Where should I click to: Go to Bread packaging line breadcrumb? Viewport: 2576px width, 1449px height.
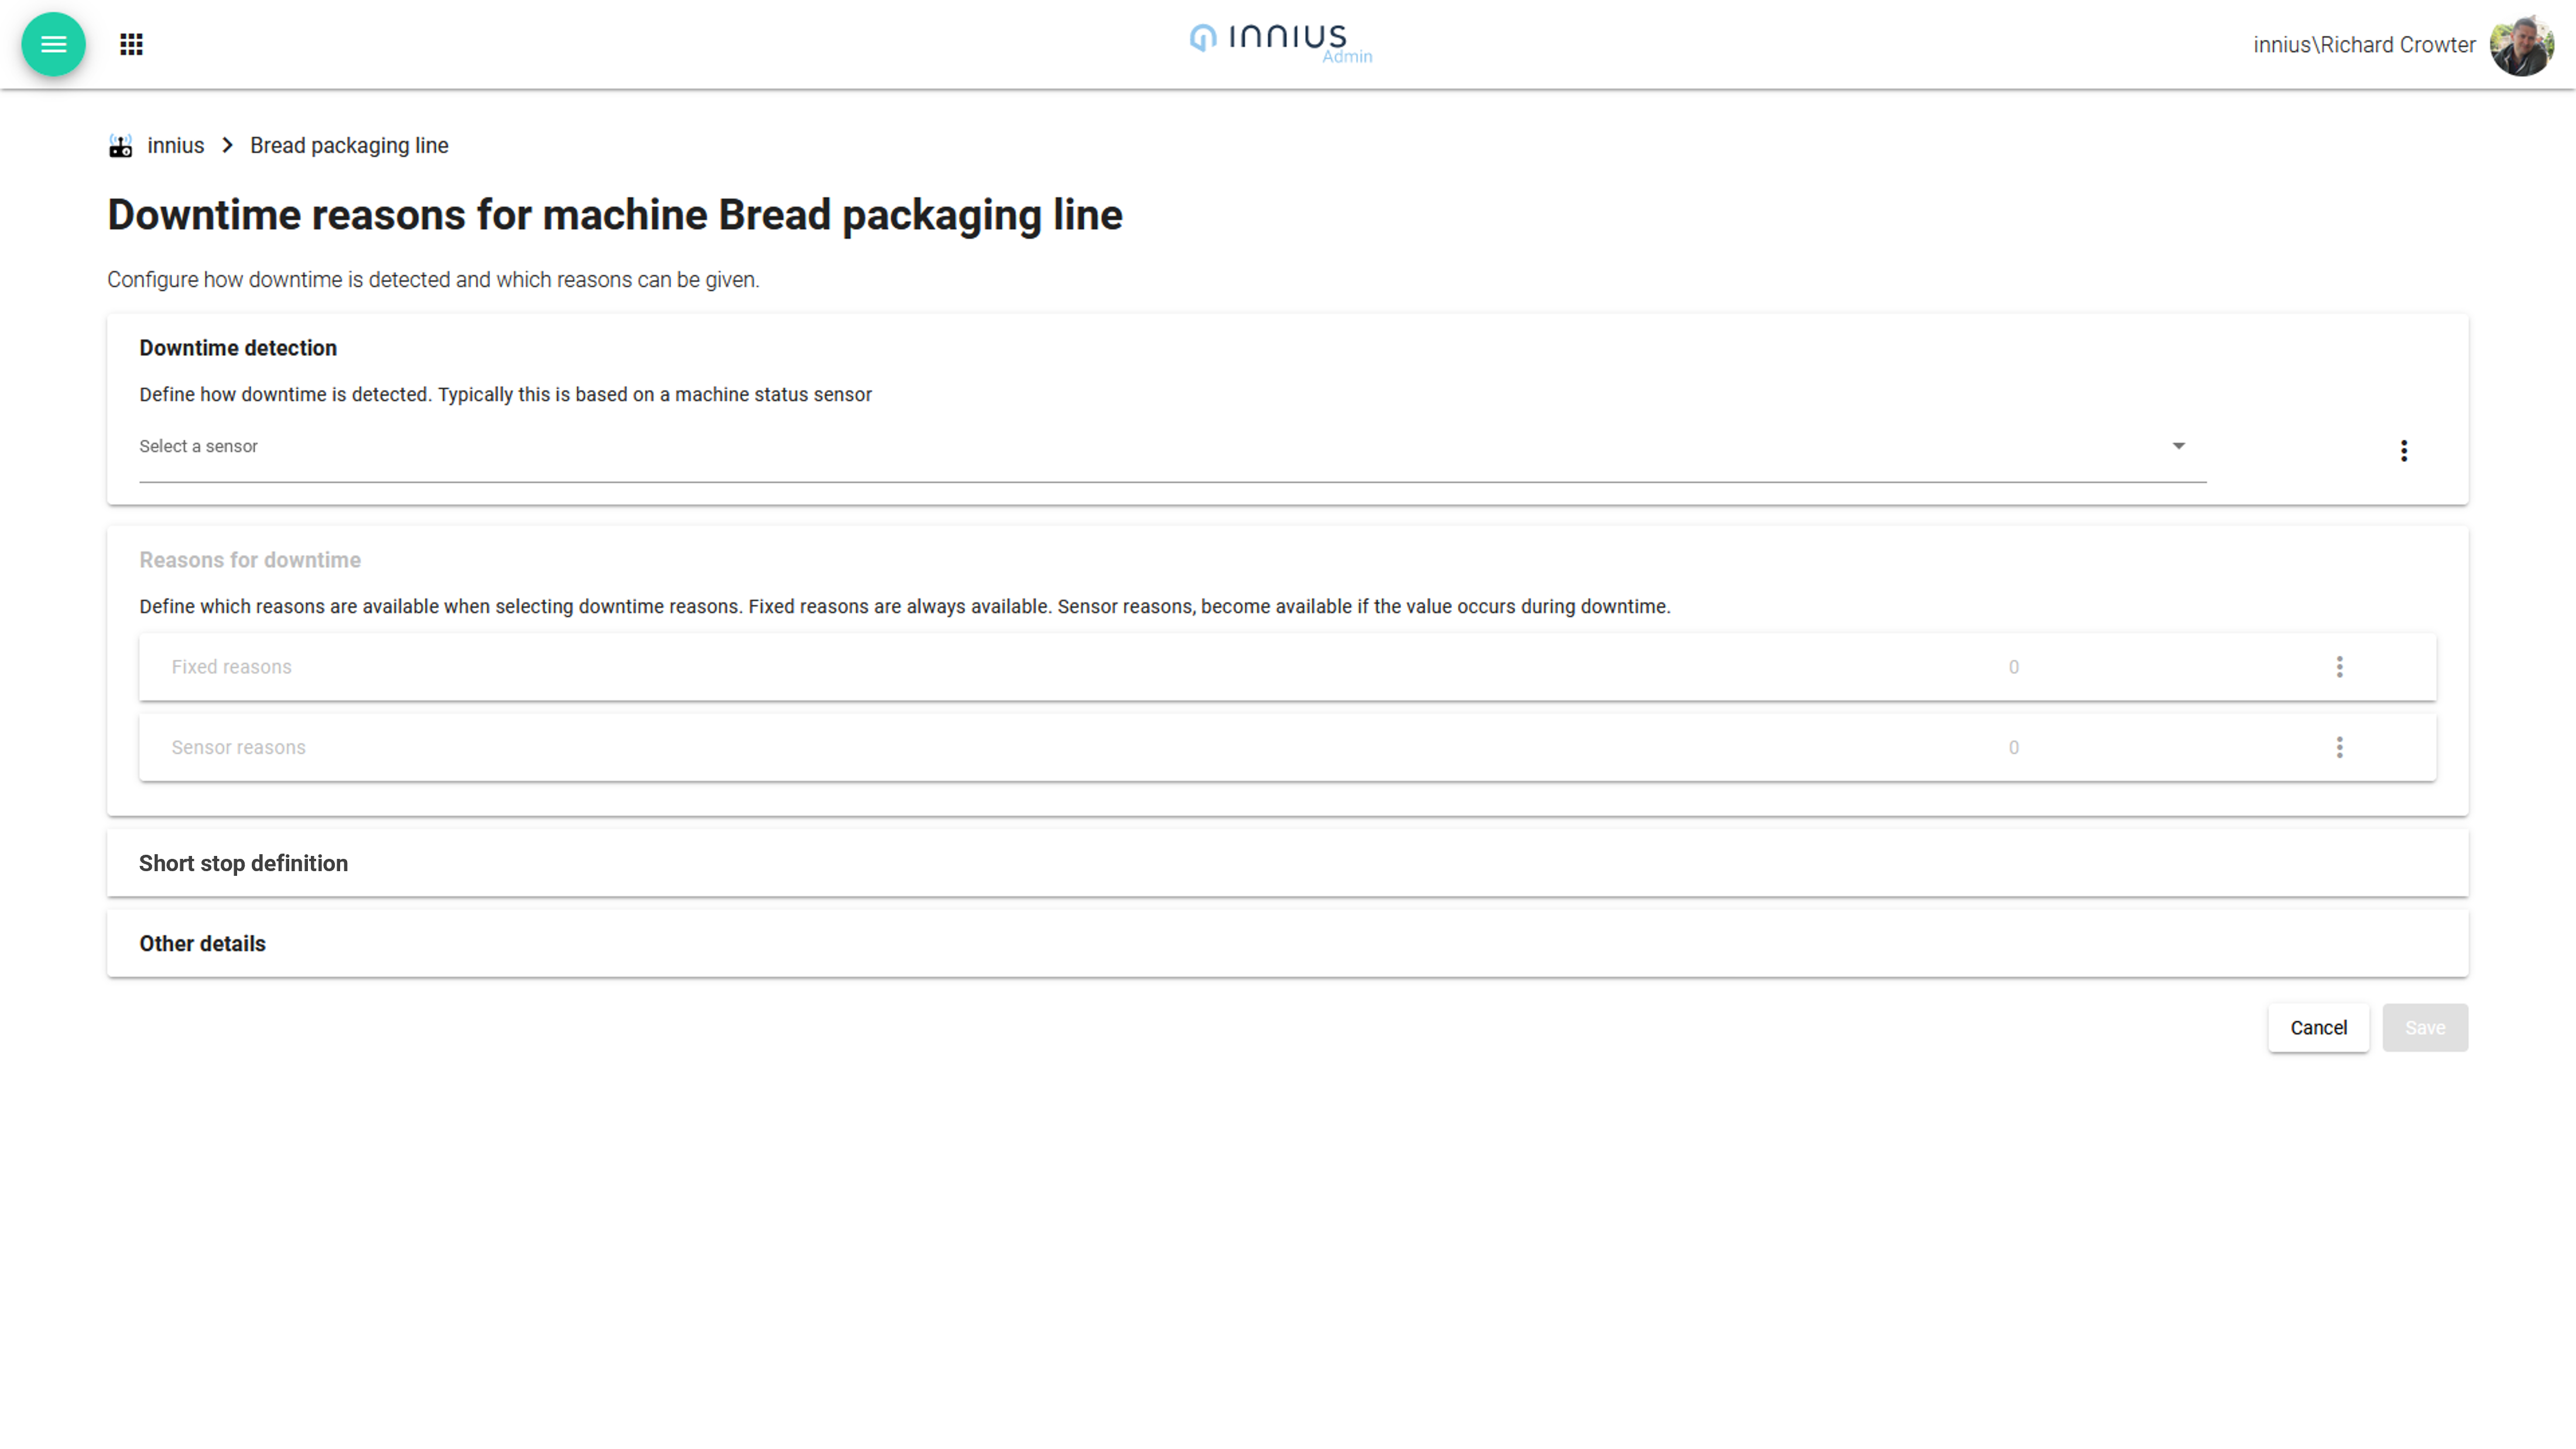point(349,146)
